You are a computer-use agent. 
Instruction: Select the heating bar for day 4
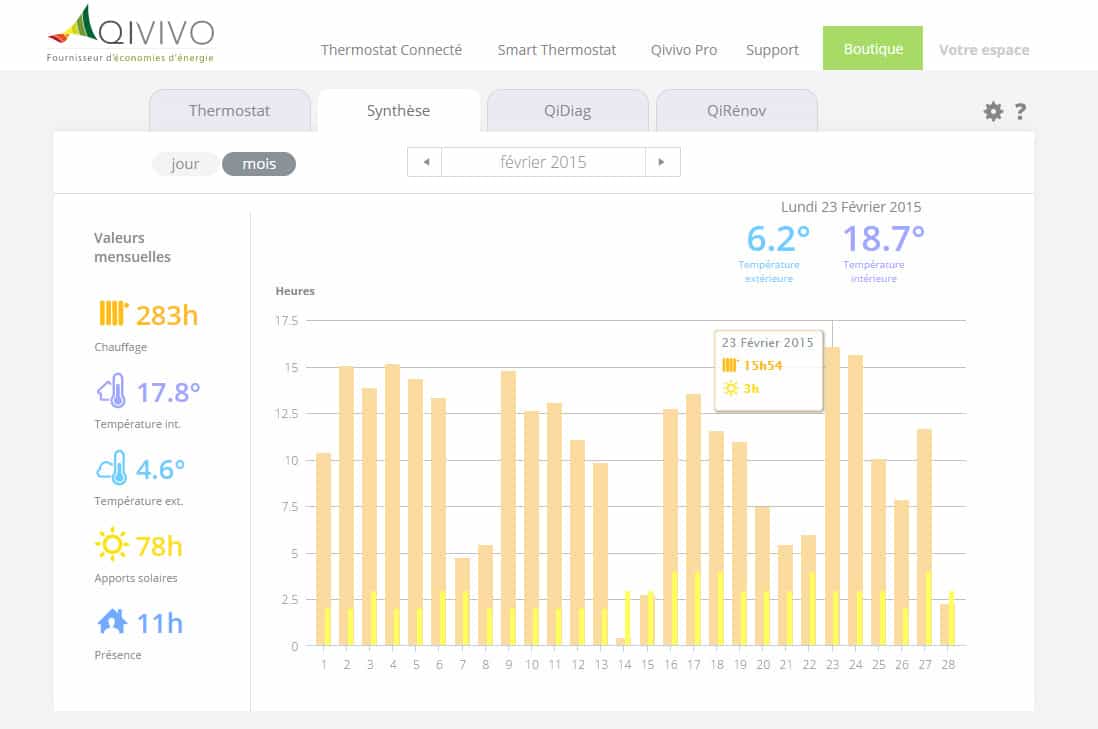pyautogui.click(x=393, y=504)
